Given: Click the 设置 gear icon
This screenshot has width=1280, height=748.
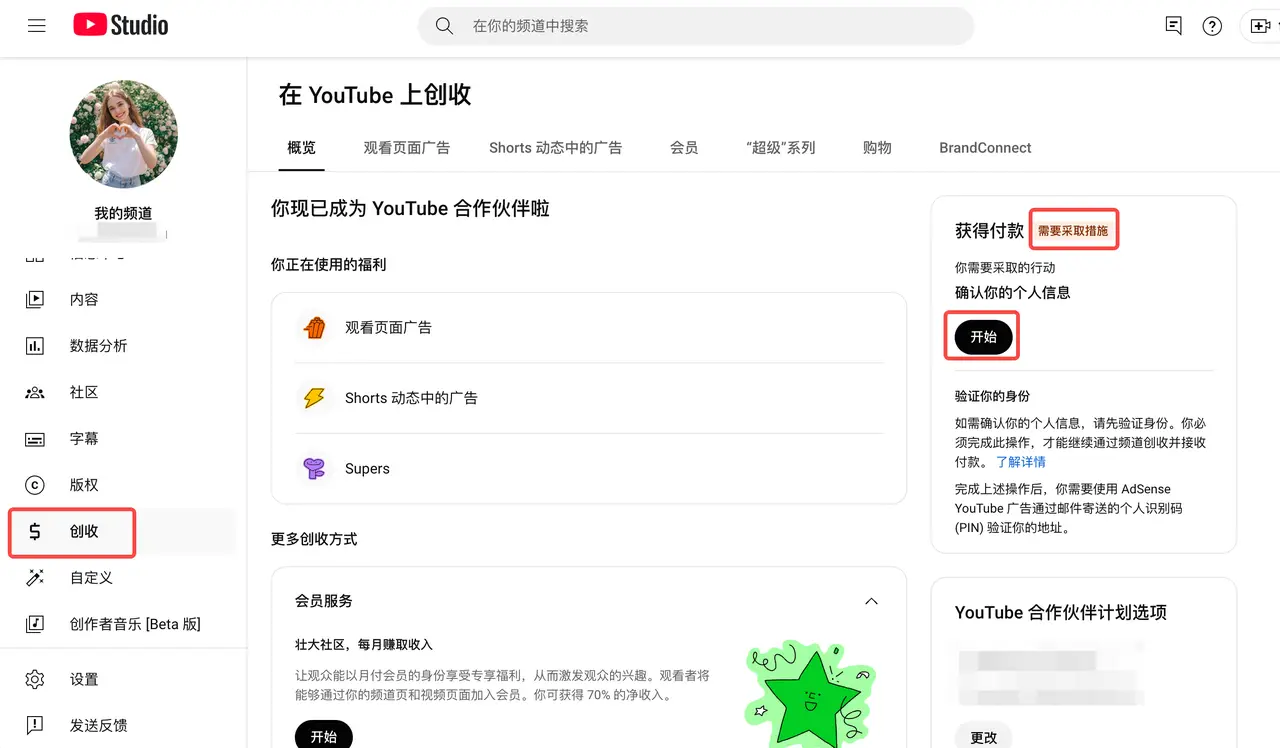Looking at the screenshot, I should point(35,679).
